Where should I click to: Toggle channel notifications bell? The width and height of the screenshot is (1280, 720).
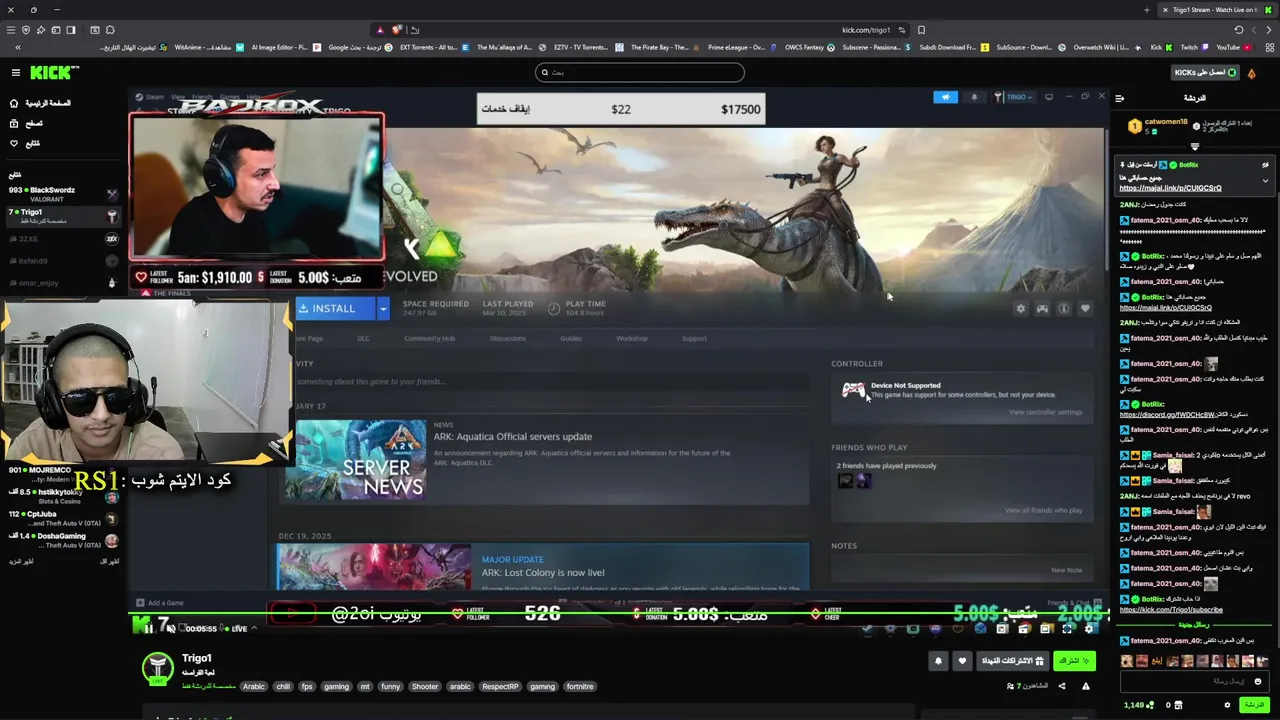(938, 661)
